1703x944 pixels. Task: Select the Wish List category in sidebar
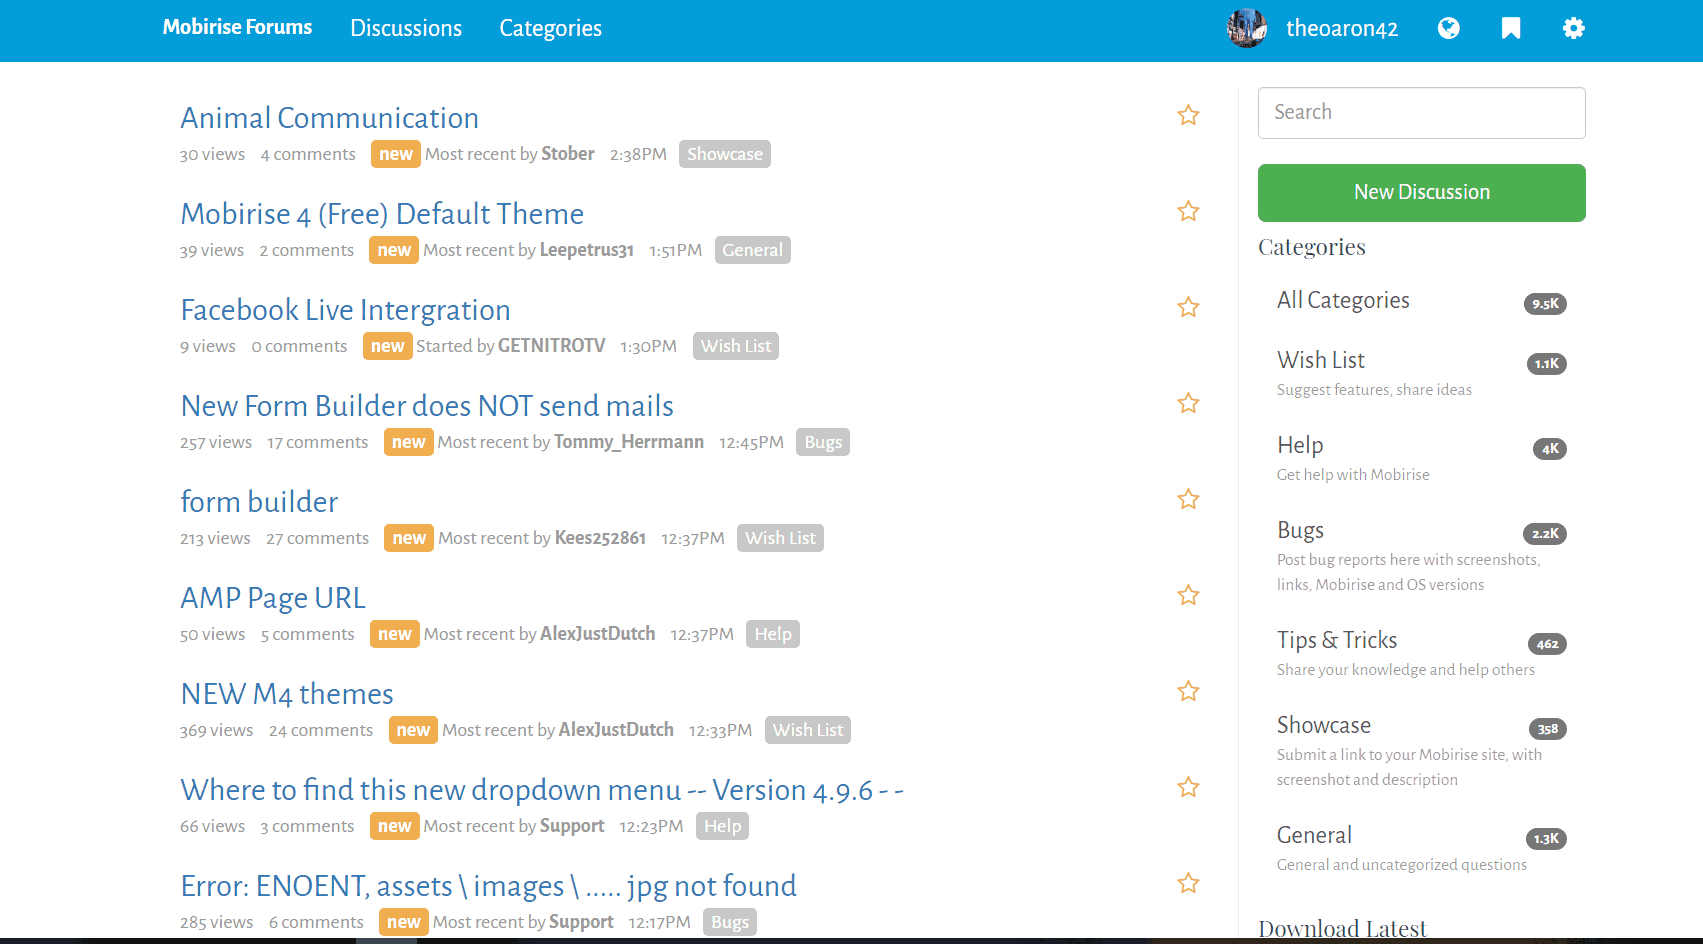point(1320,360)
